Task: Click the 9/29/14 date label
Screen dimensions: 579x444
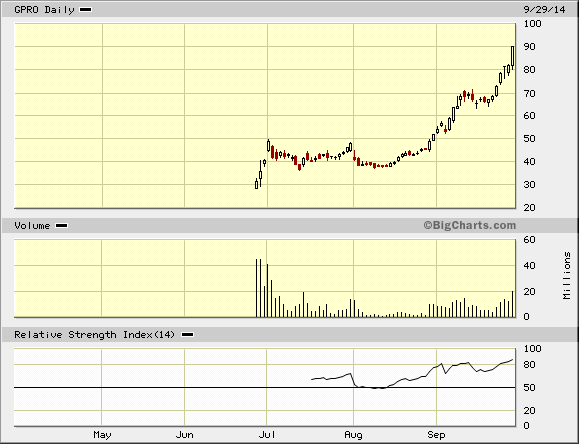Action: [544, 10]
